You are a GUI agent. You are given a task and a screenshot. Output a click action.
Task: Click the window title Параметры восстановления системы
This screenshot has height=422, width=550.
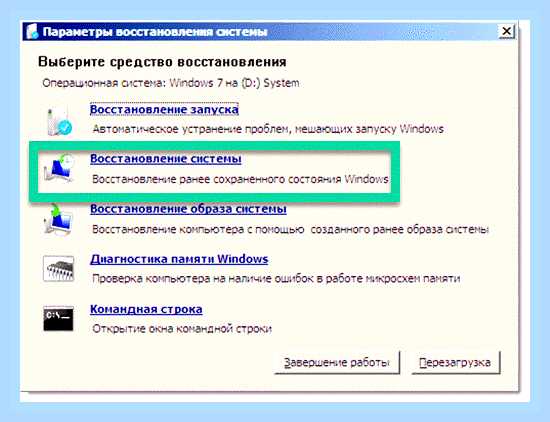point(155,32)
